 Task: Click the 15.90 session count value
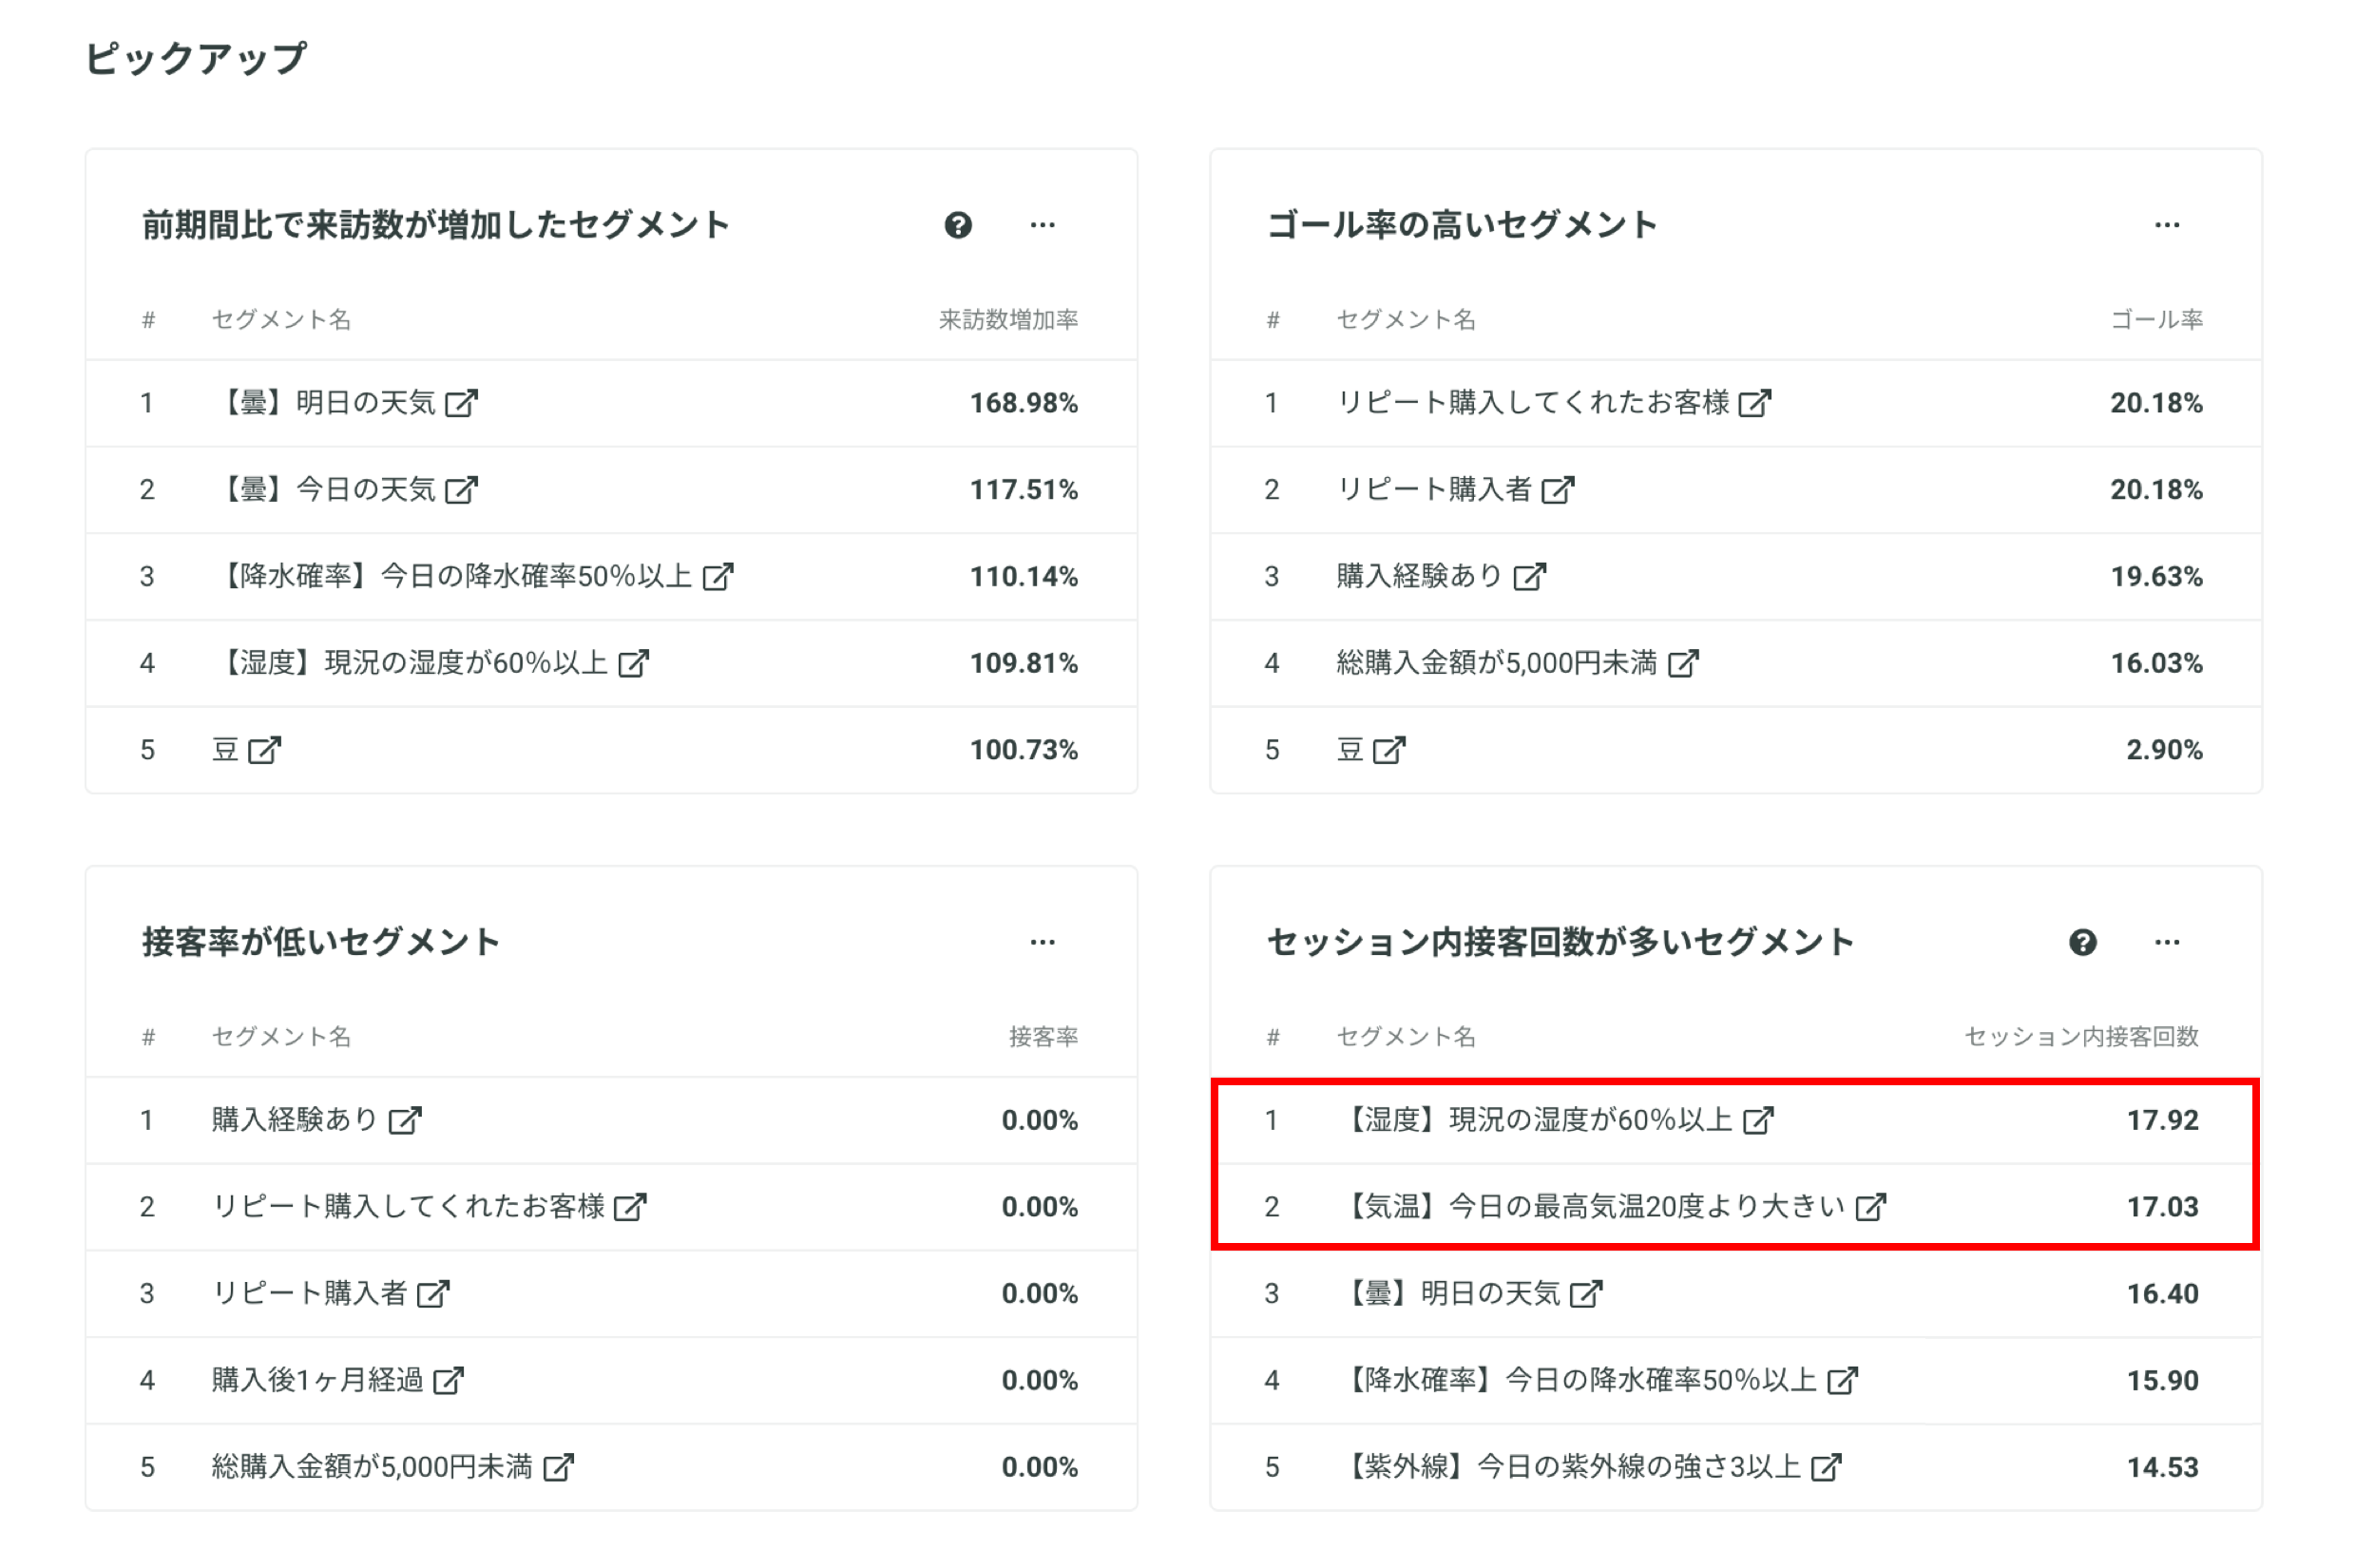pyautogui.click(x=2161, y=1381)
